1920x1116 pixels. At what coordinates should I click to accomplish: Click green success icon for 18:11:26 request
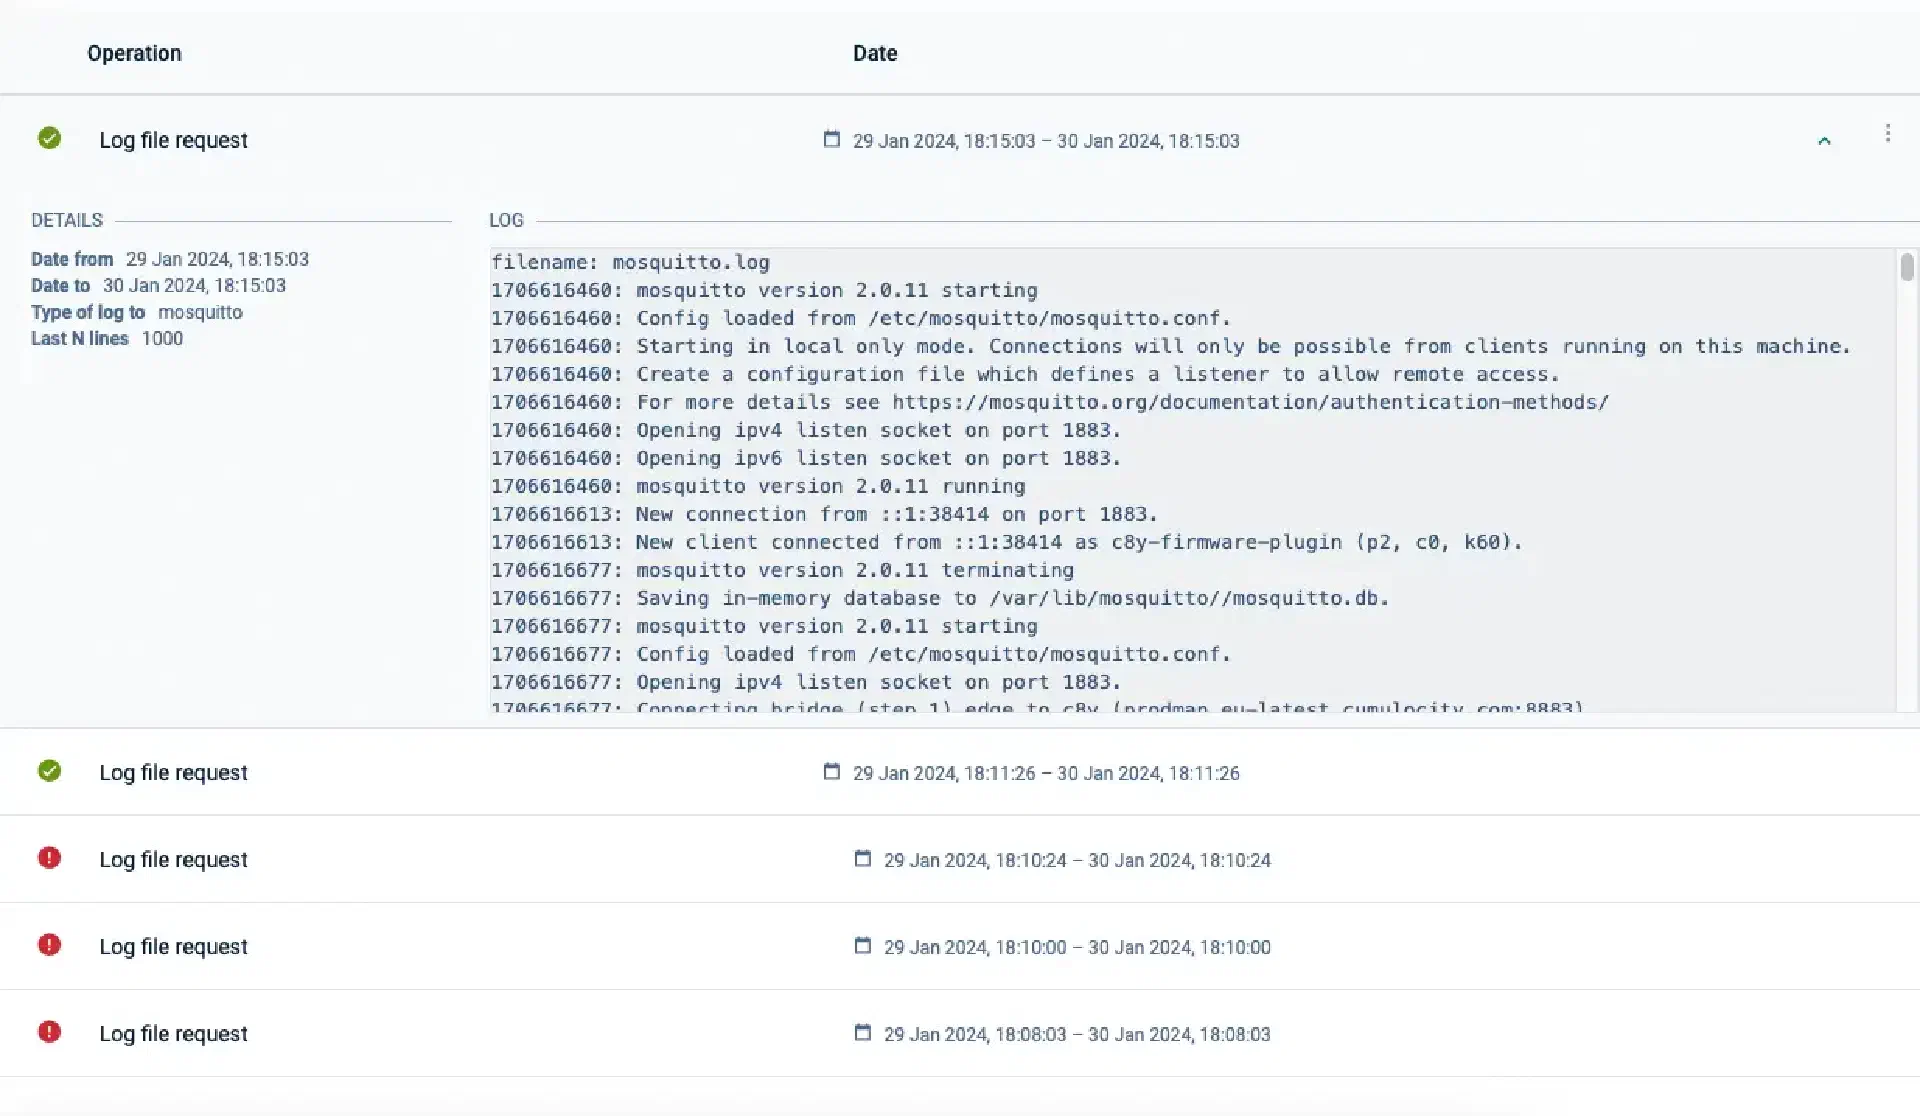tap(49, 771)
